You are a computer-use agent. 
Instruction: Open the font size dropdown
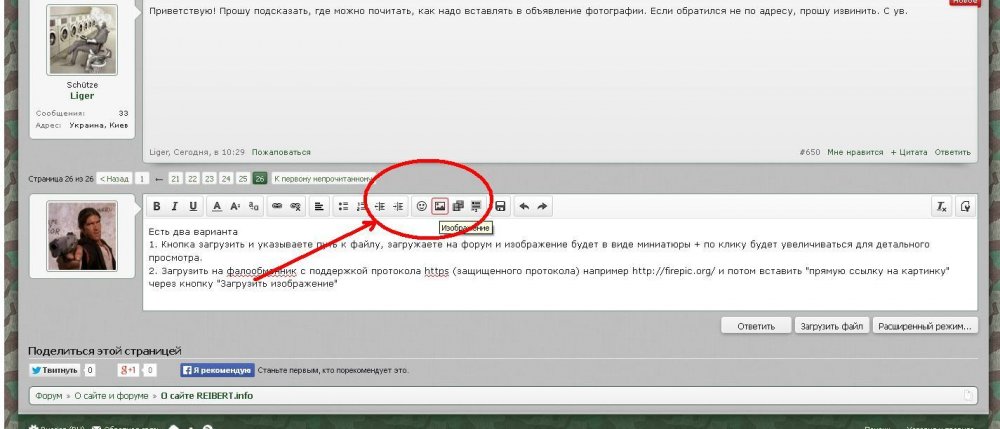[x=235, y=206]
